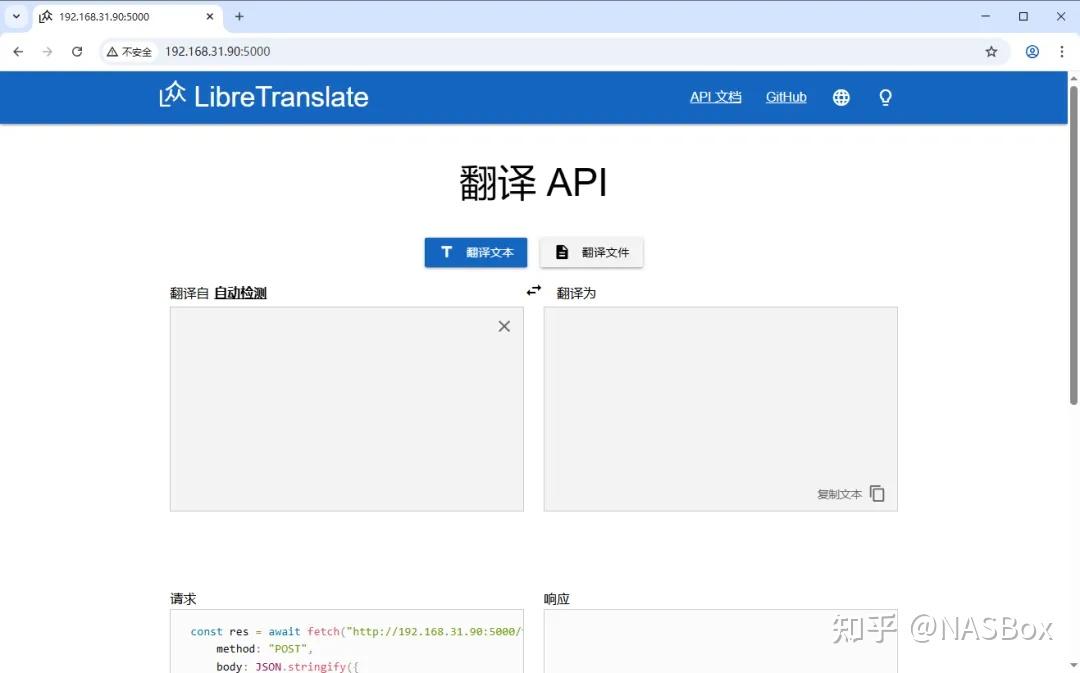1080x673 pixels.
Task: Open a new browser tab
Action: pyautogui.click(x=238, y=16)
